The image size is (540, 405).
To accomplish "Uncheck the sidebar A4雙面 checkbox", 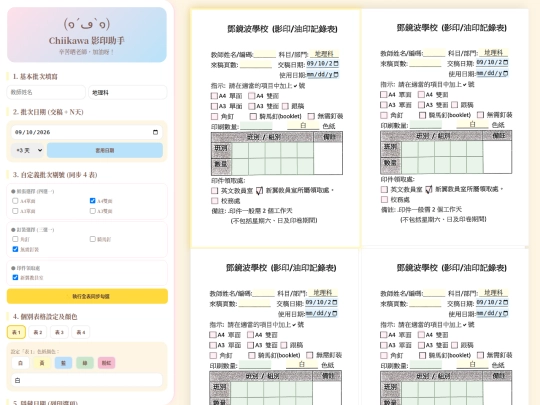I will 92,201.
